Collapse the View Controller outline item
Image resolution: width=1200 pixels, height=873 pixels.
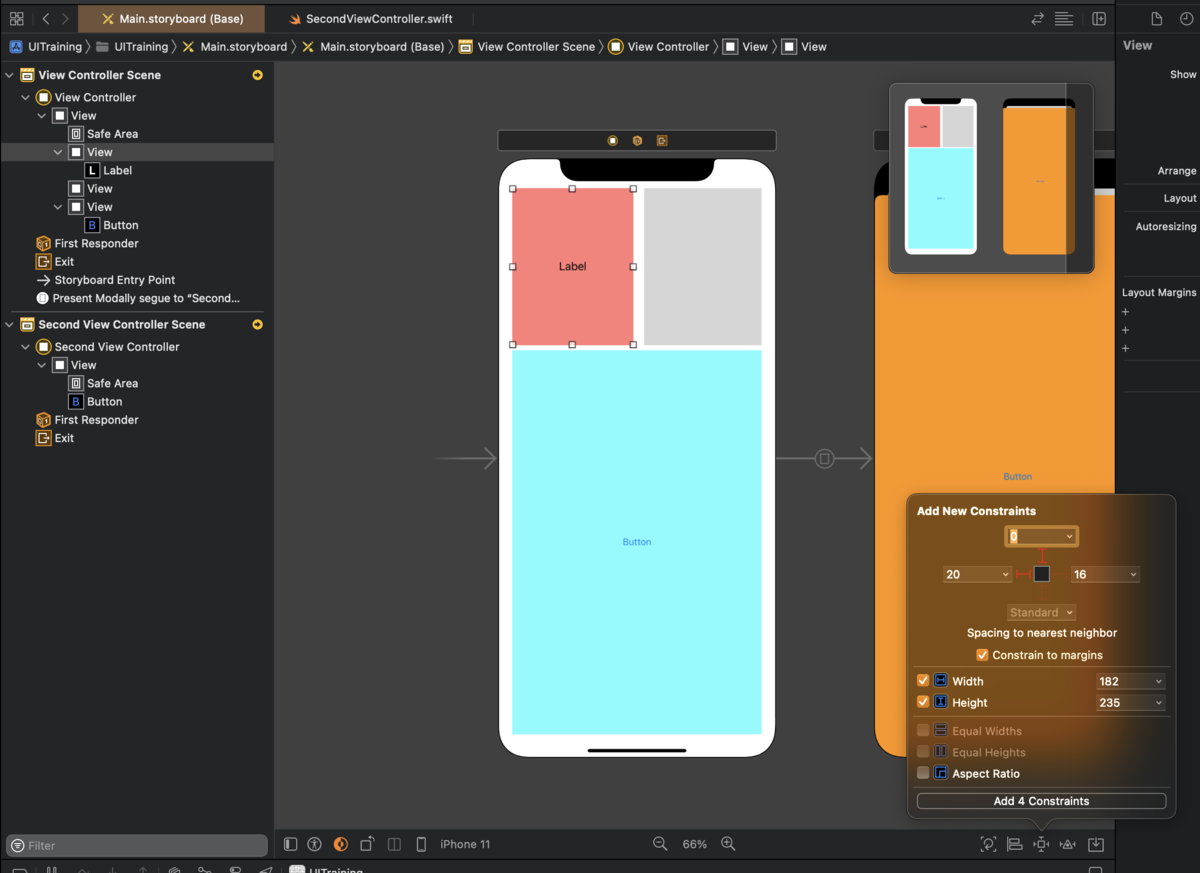(26, 98)
